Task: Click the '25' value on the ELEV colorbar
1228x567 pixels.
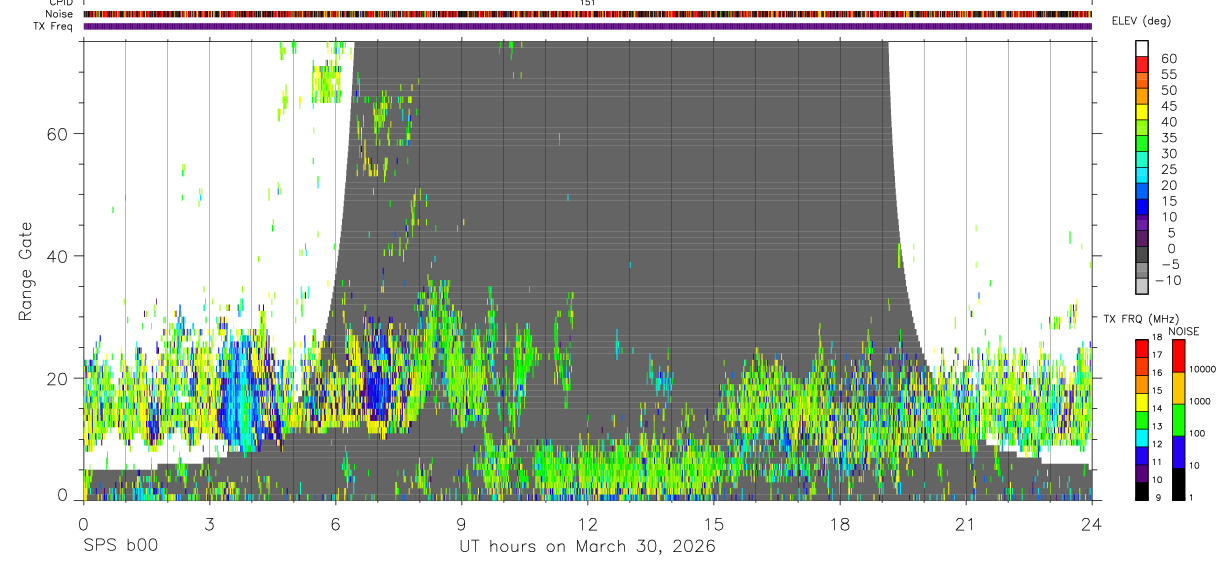Action: (1168, 169)
